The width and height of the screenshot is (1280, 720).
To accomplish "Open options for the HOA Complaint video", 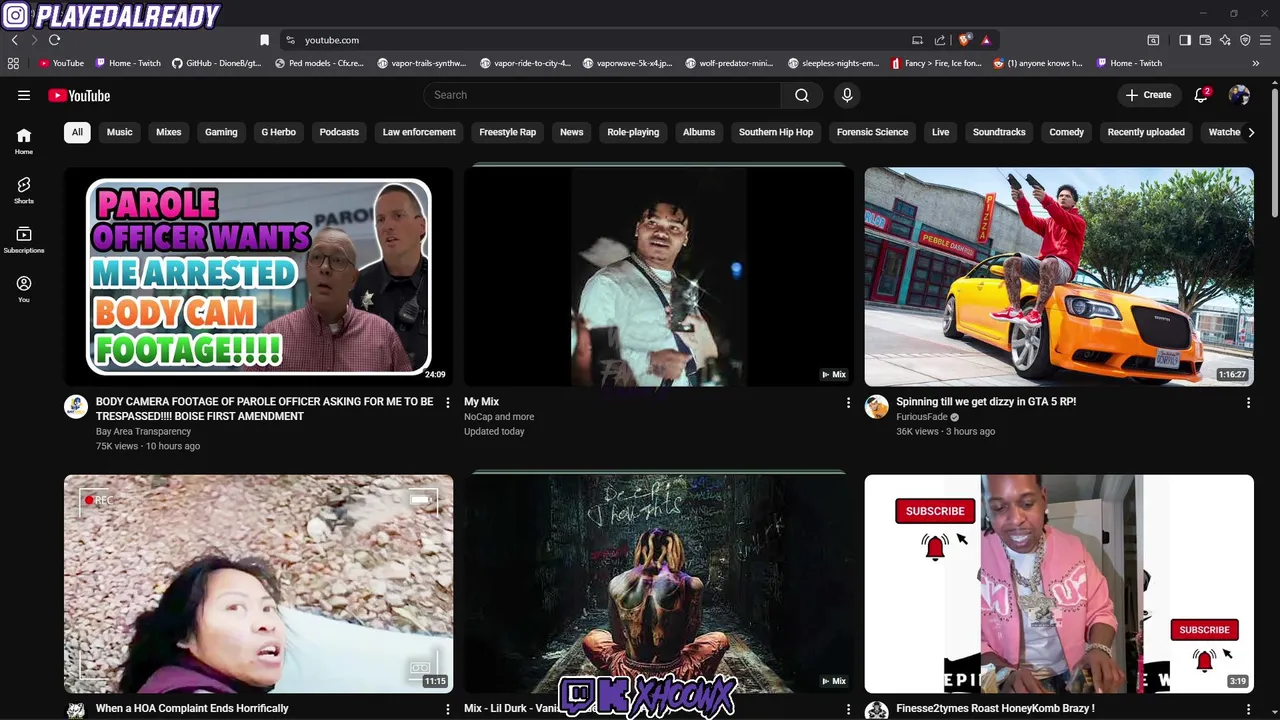I will pos(447,709).
